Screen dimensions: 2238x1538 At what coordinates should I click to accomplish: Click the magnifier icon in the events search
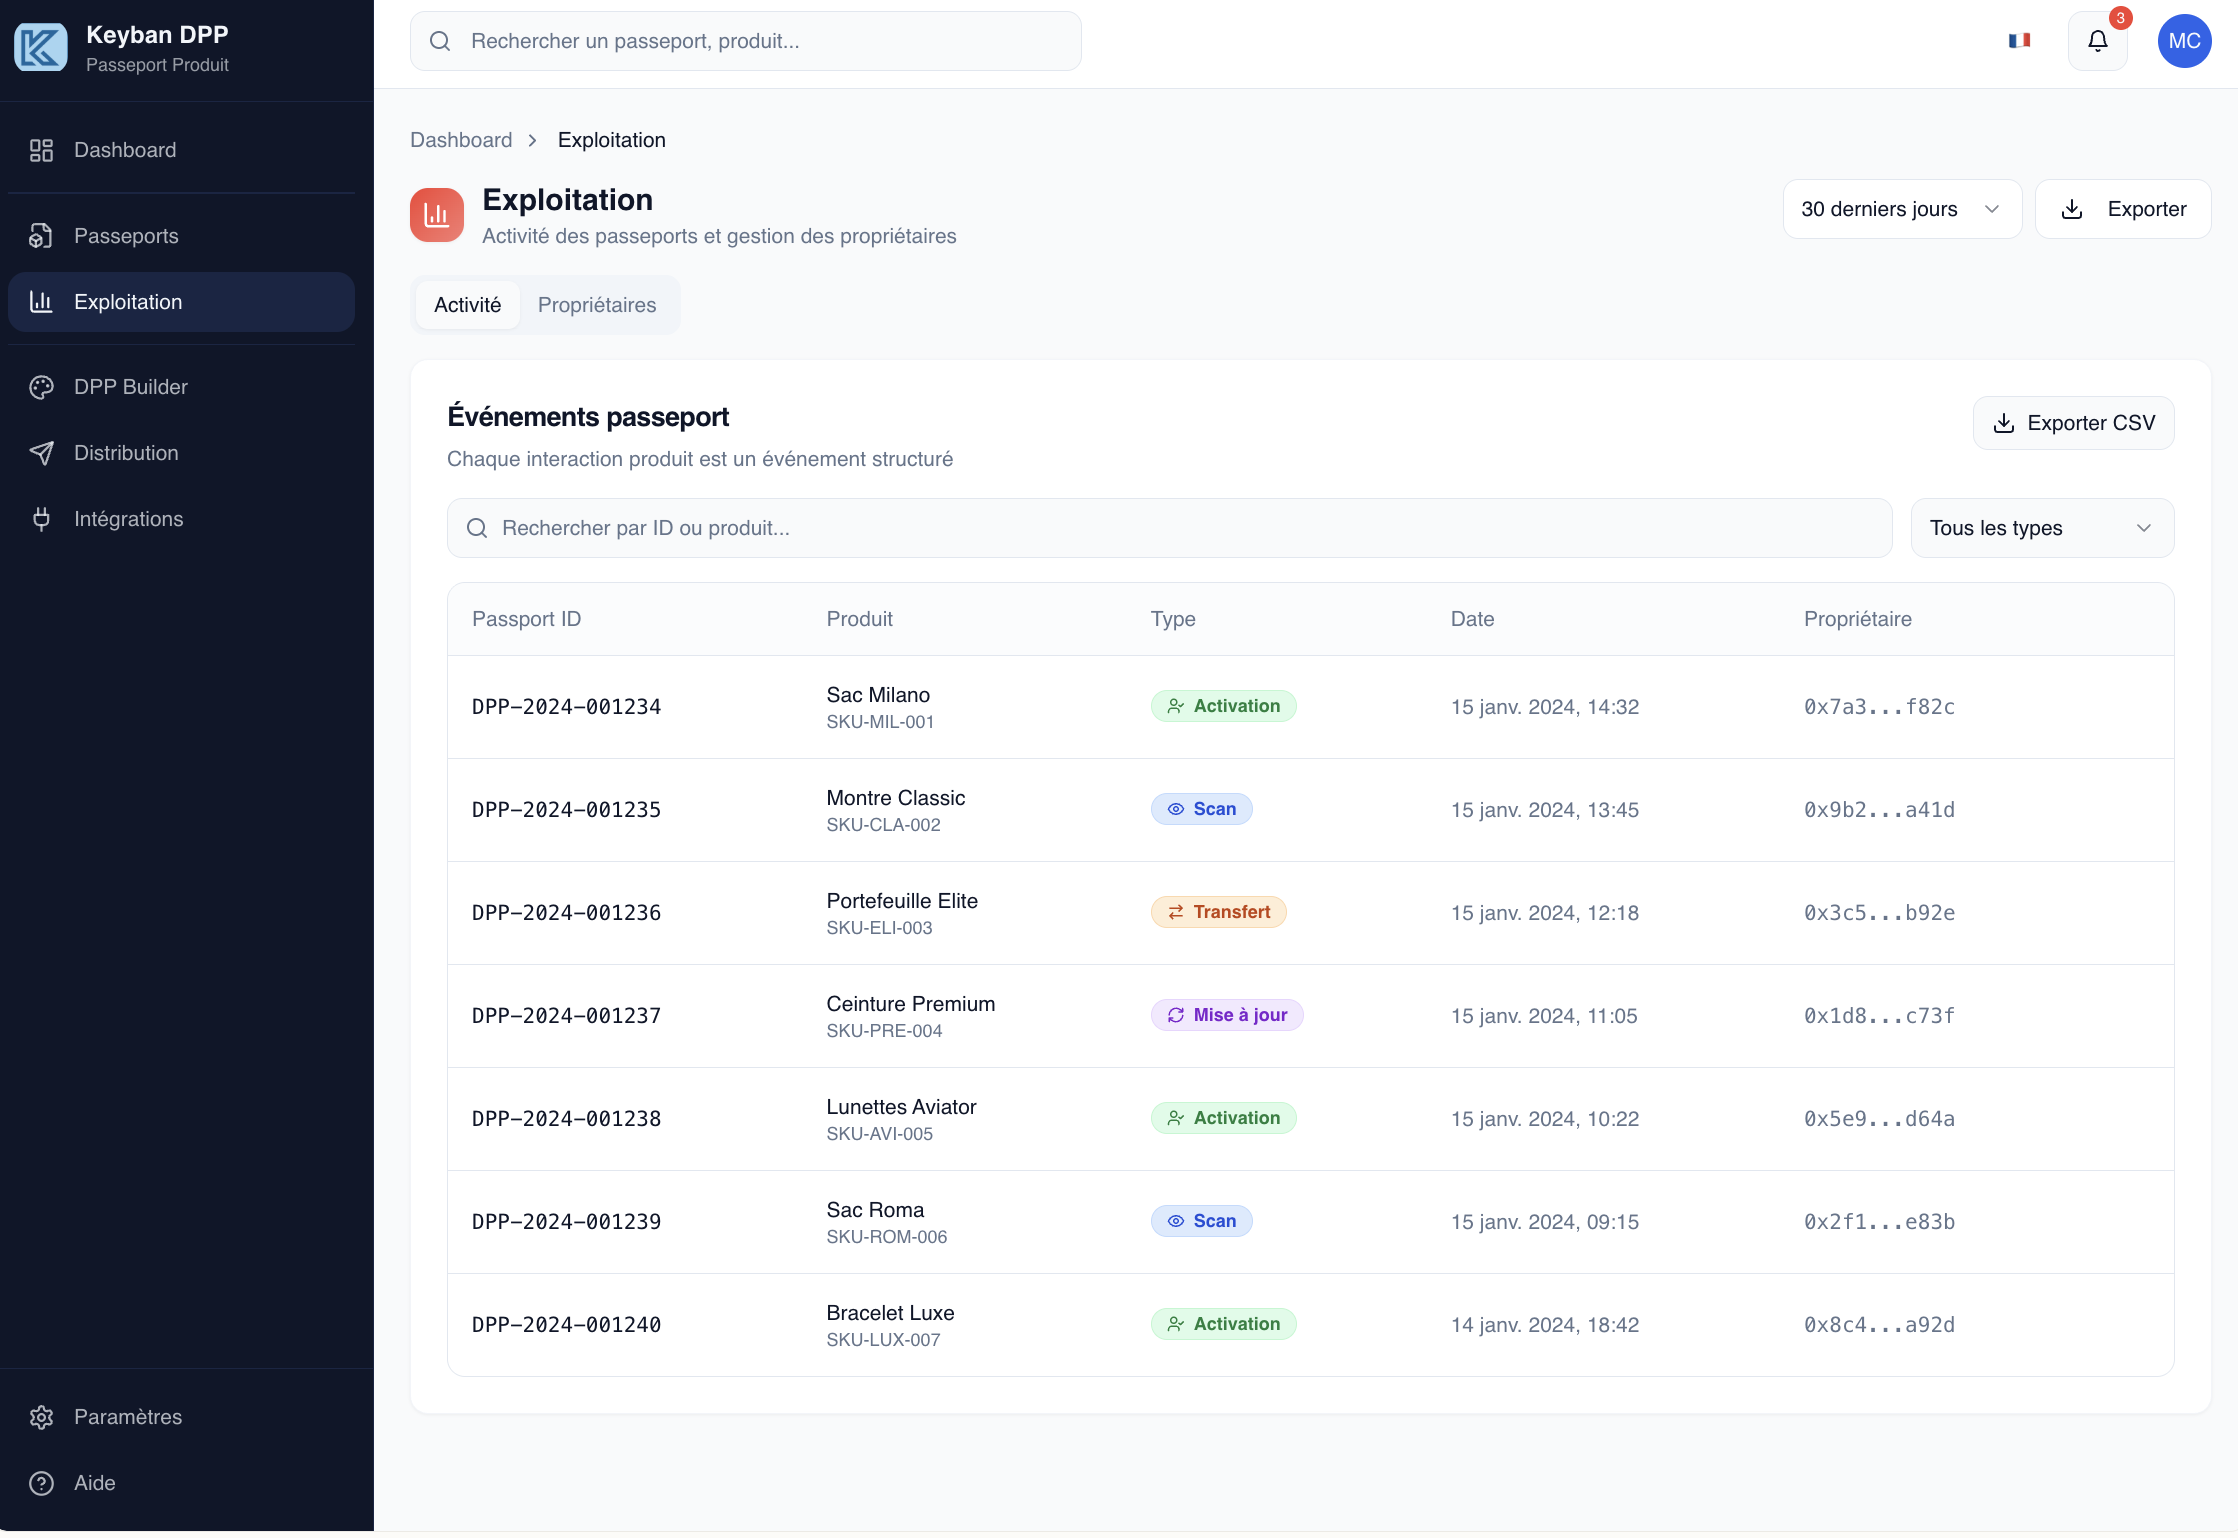(x=477, y=528)
